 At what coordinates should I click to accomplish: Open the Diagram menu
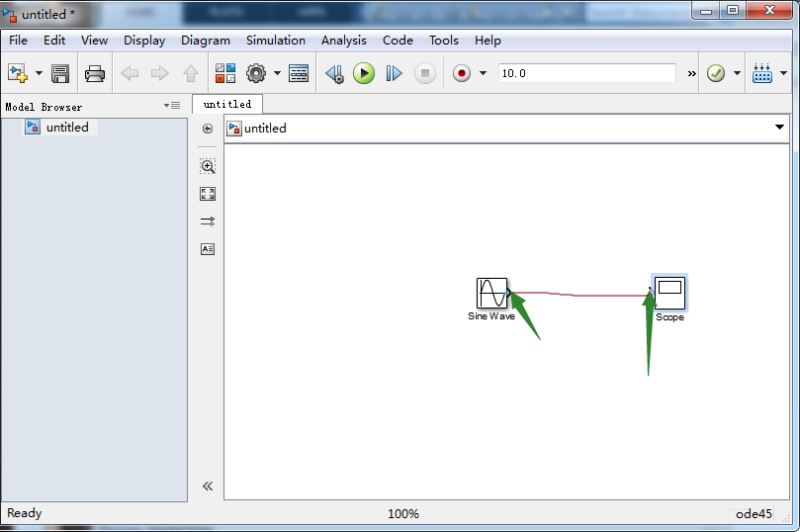pyautogui.click(x=206, y=40)
